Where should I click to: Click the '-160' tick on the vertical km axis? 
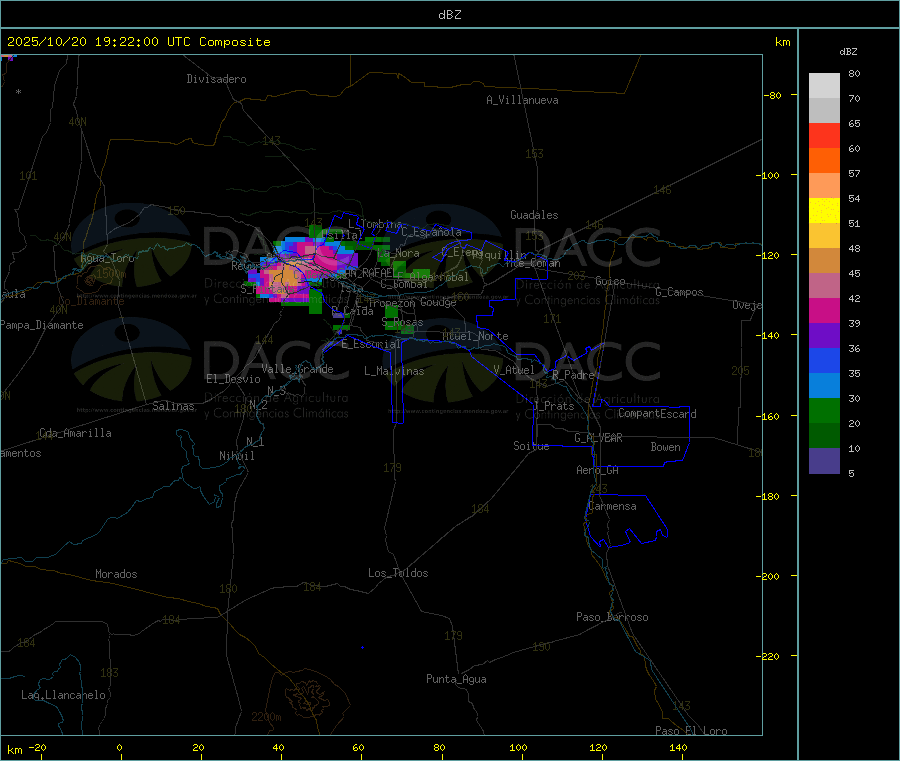click(767, 416)
